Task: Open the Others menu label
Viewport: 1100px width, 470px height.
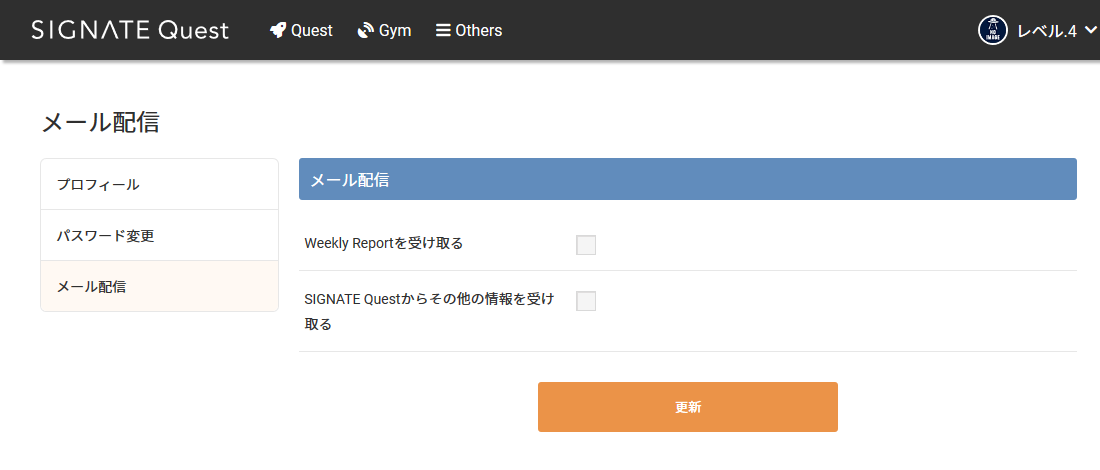Action: tap(479, 30)
